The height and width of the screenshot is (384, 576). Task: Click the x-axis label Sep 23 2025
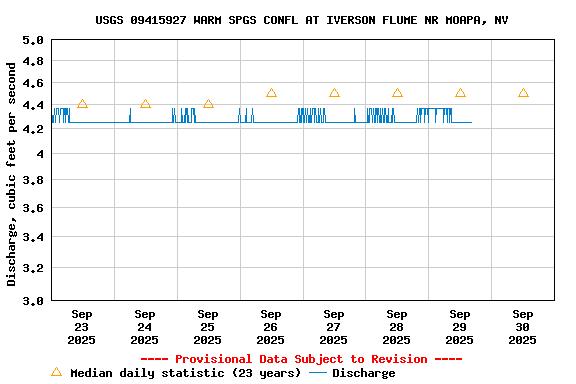tap(82, 327)
